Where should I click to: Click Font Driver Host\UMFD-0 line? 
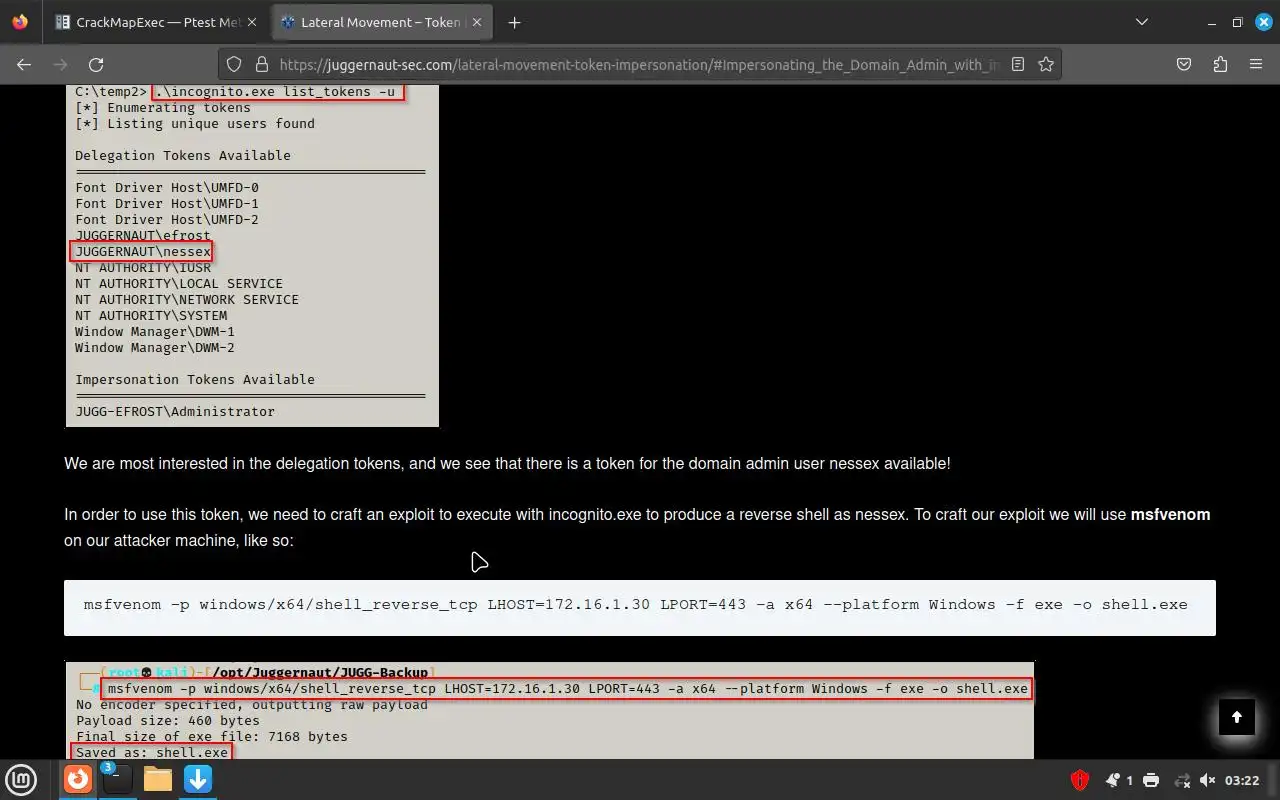pos(167,187)
